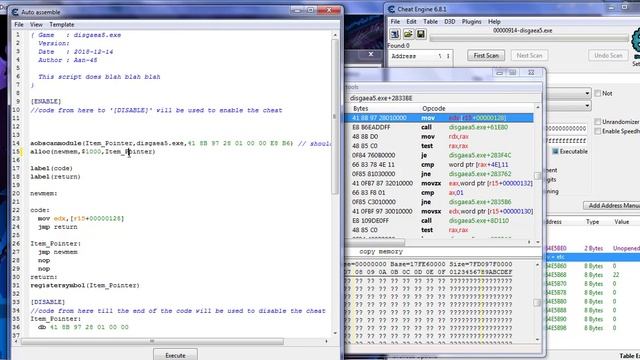This screenshot has height=360, width=640.
Task: Select the call disgaea5.exe+61E80 row
Action: [x=439, y=127]
